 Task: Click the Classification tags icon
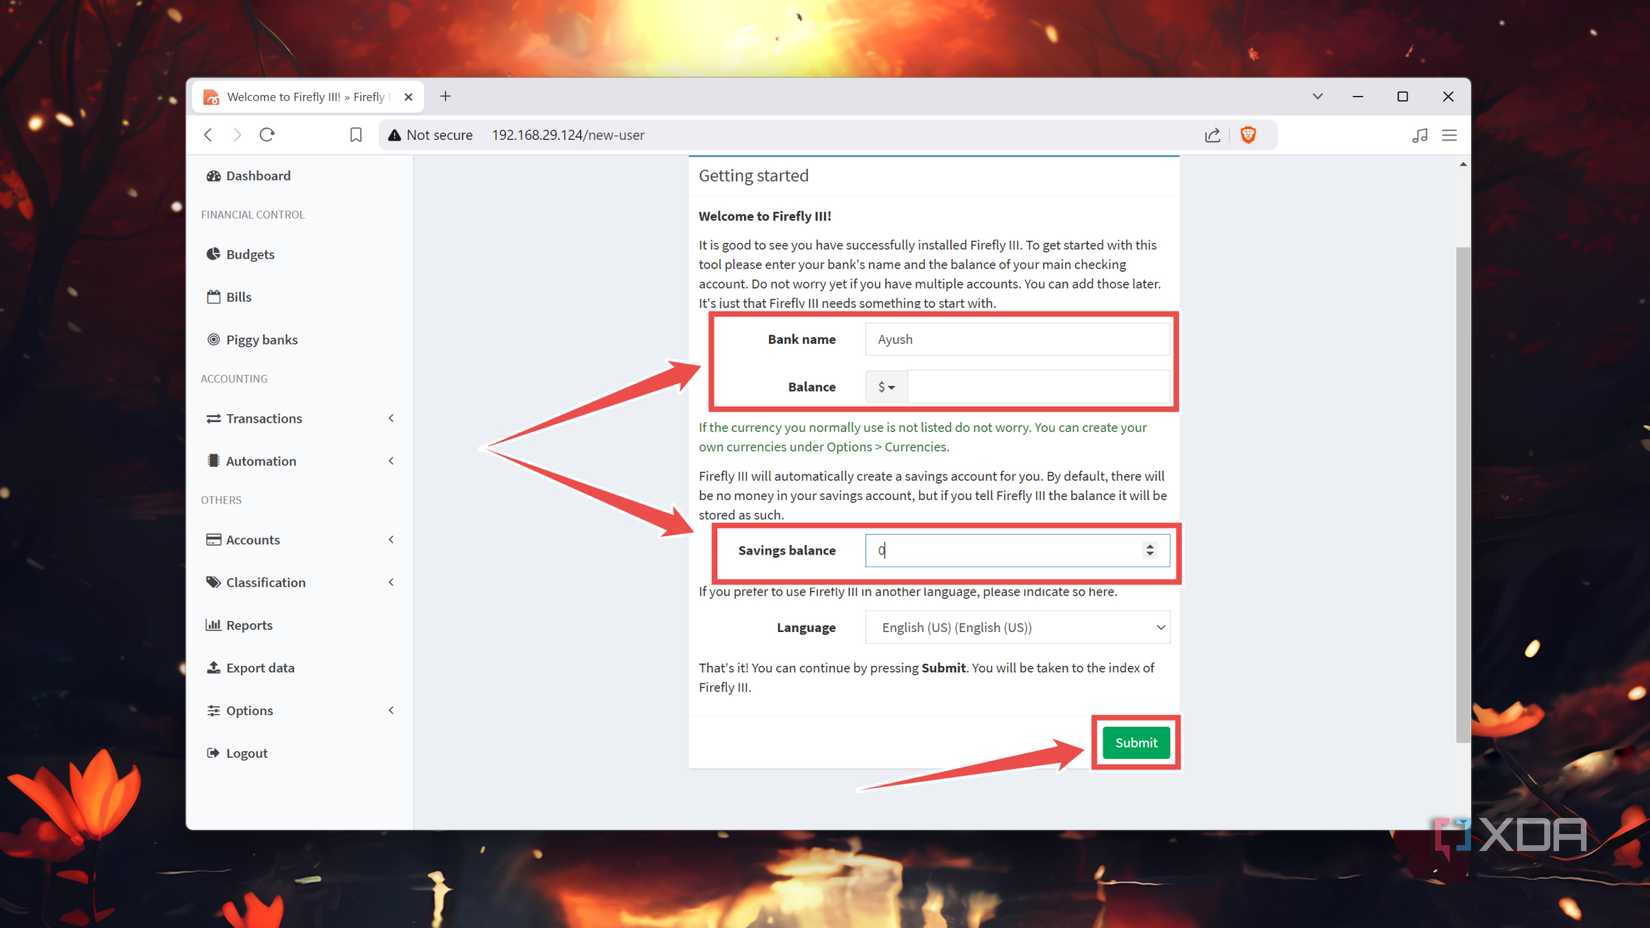(x=213, y=582)
